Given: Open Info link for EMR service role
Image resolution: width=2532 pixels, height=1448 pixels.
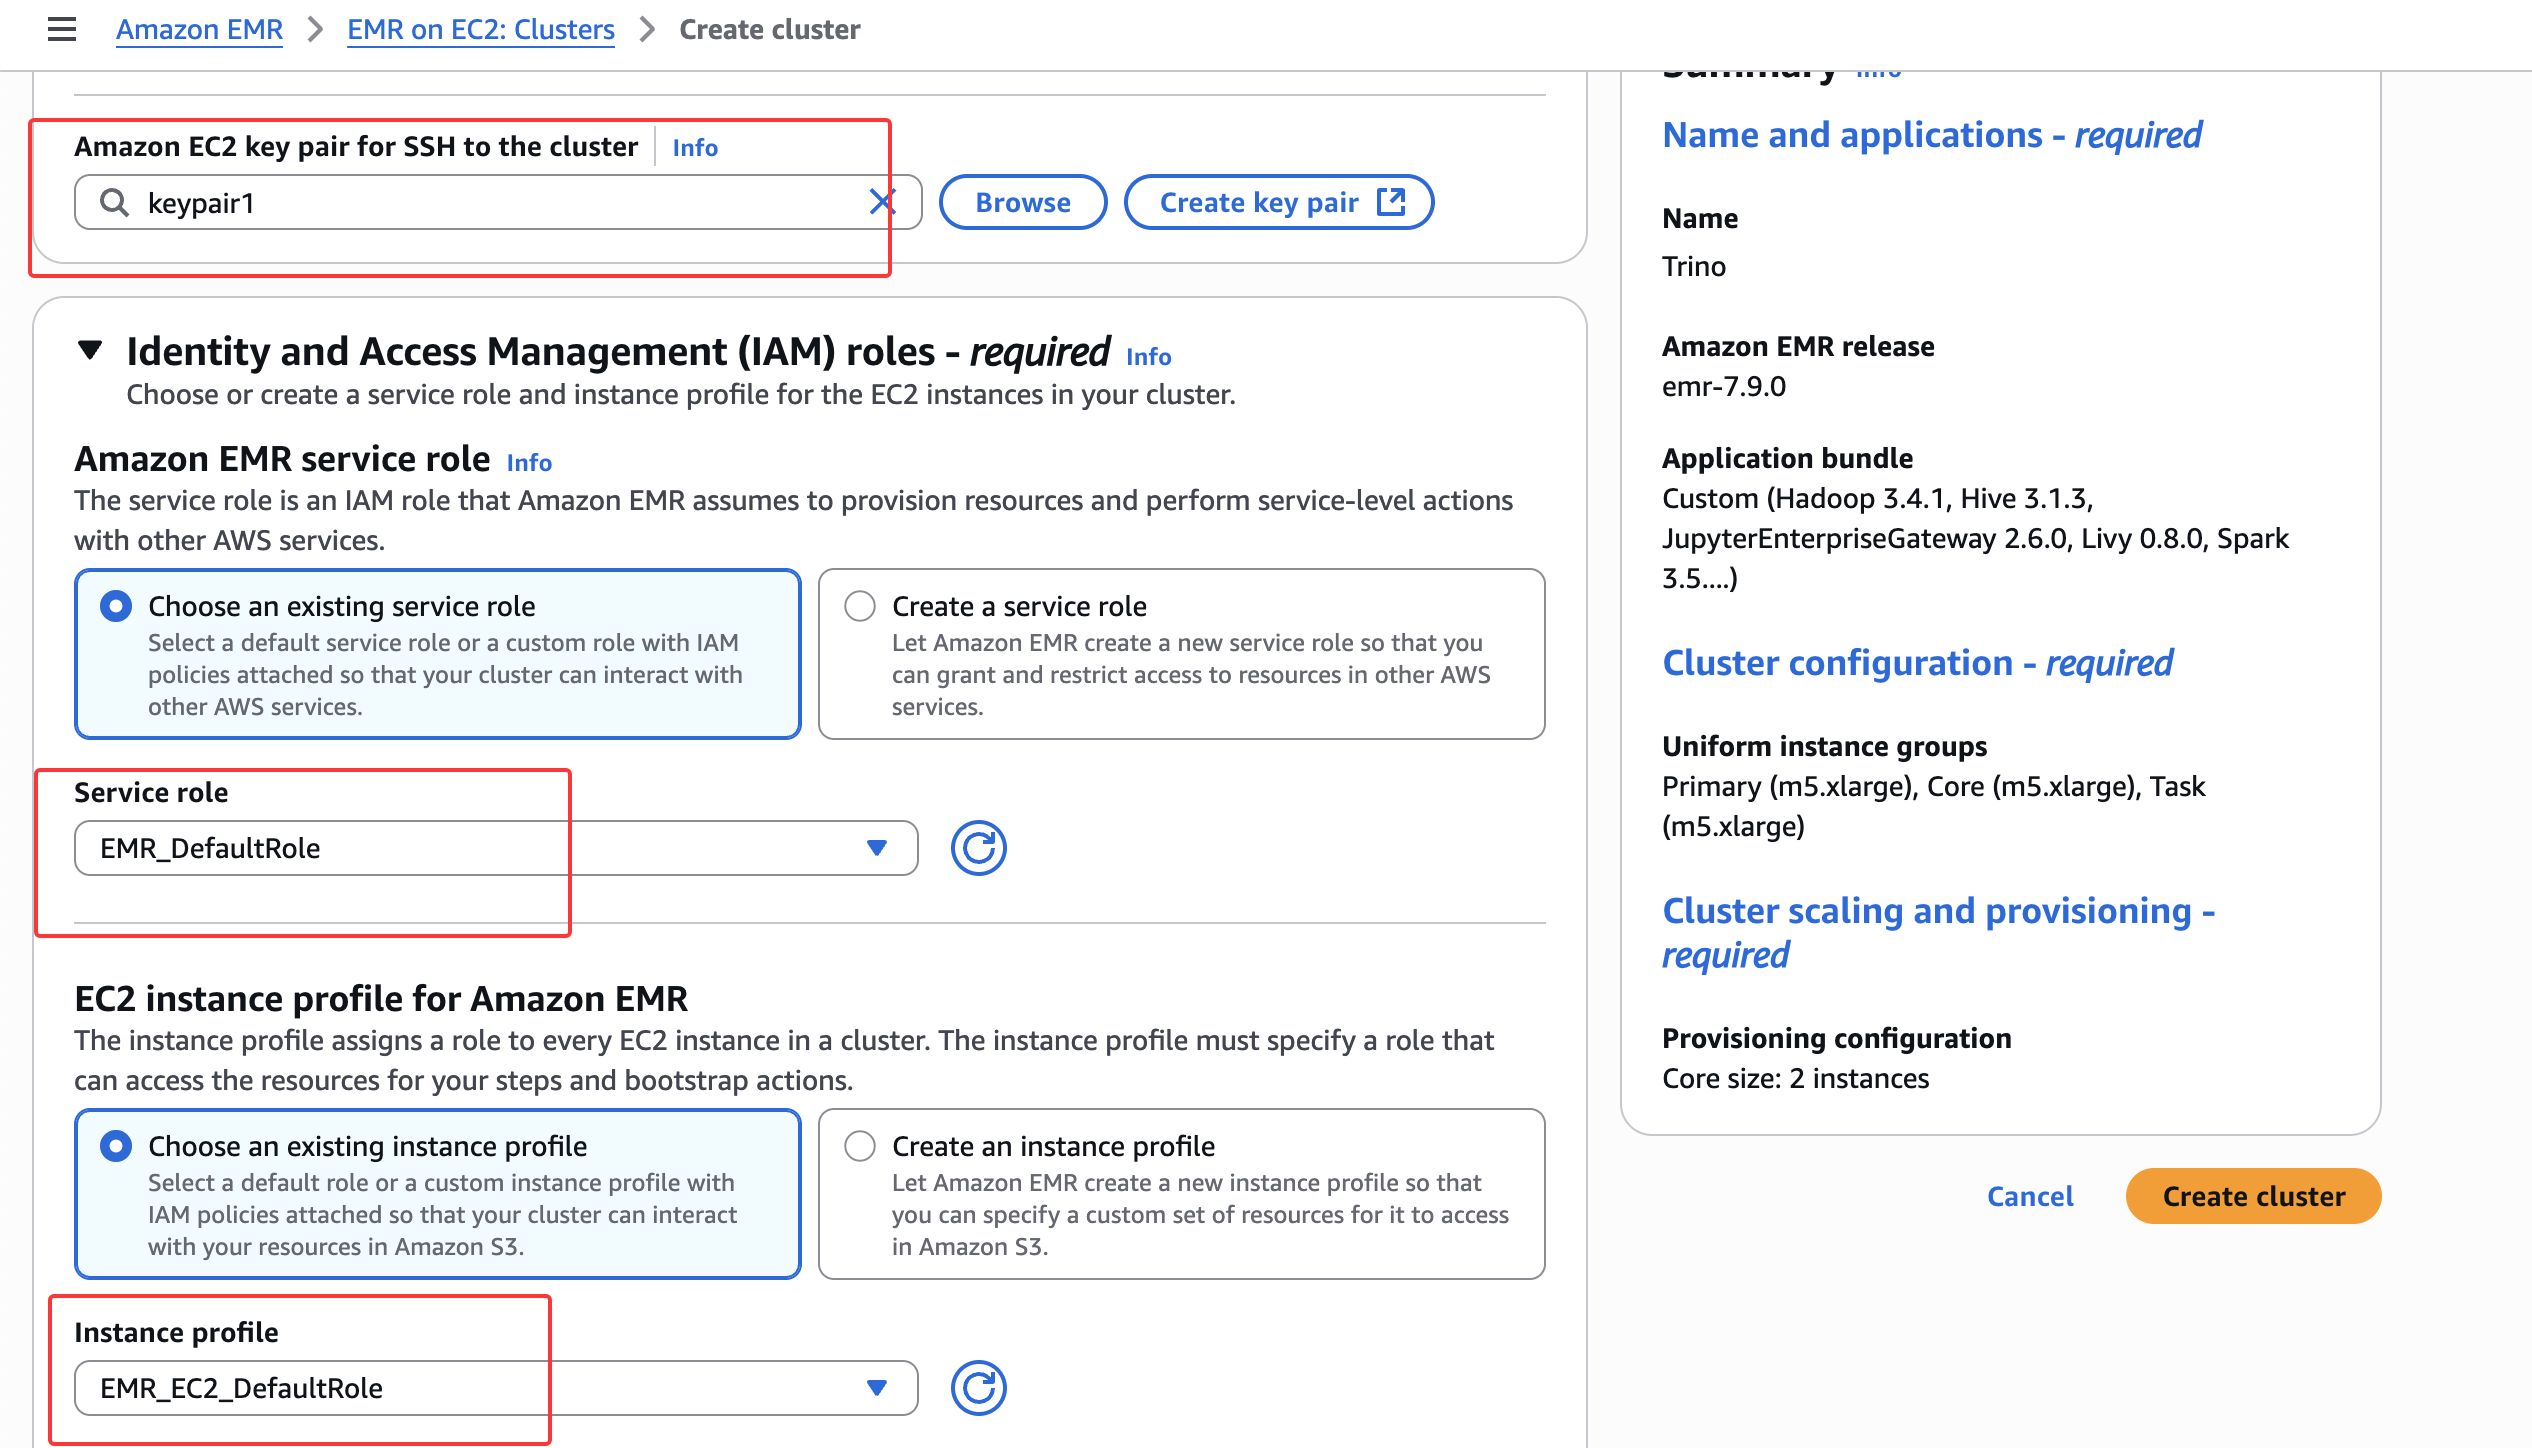Looking at the screenshot, I should 529,462.
